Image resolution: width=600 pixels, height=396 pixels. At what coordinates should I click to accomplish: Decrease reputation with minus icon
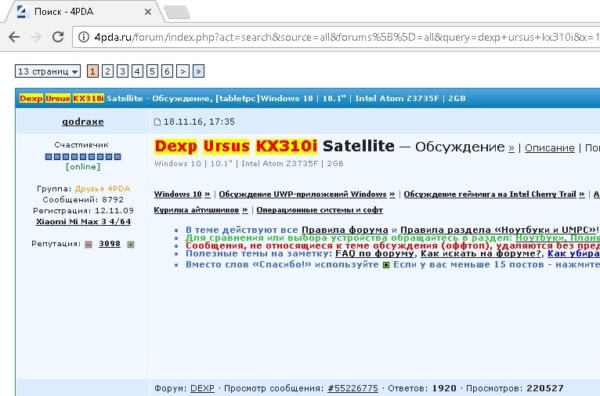[x=88, y=244]
